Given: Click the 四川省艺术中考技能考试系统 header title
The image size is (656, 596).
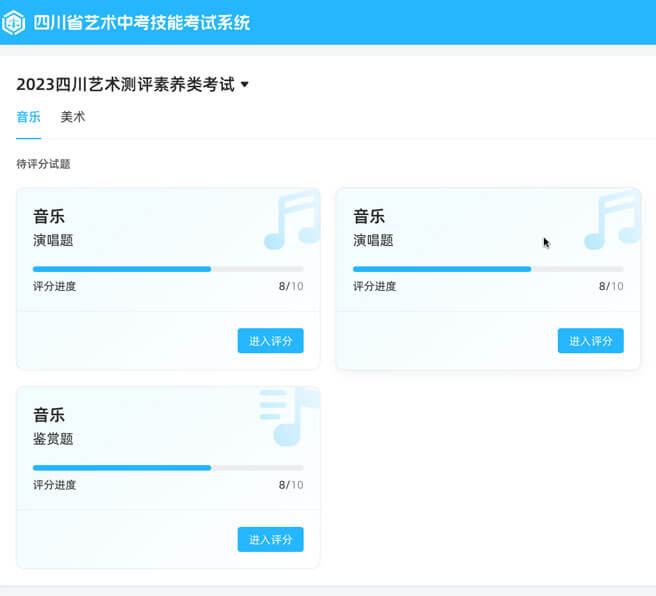Looking at the screenshot, I should (x=142, y=23).
